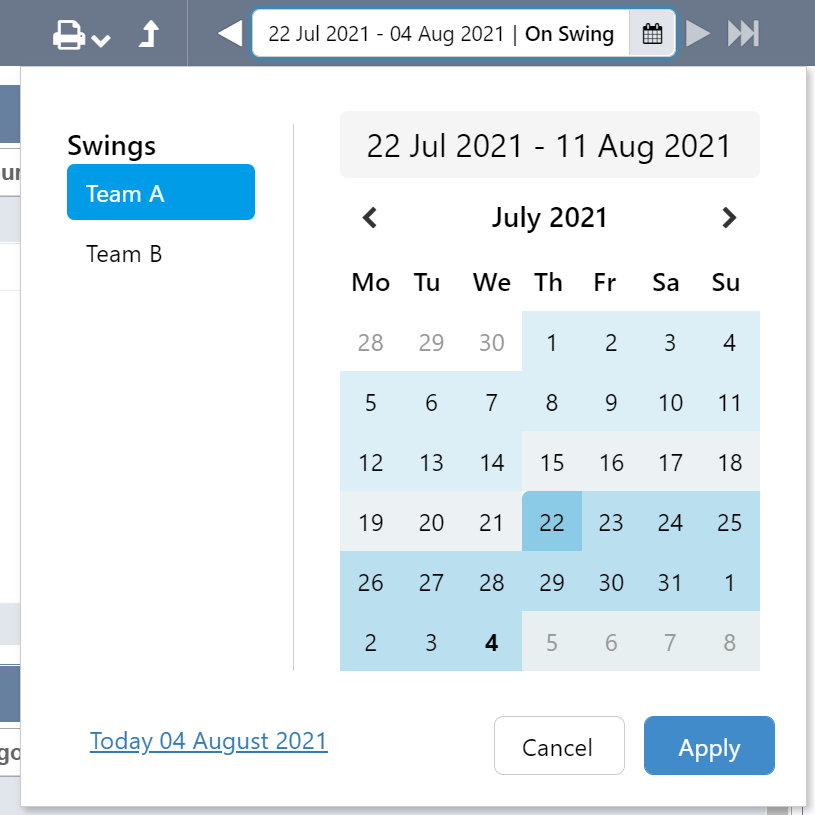The height and width of the screenshot is (815, 815).
Task: Skip to the latest period icon
Action: click(743, 34)
